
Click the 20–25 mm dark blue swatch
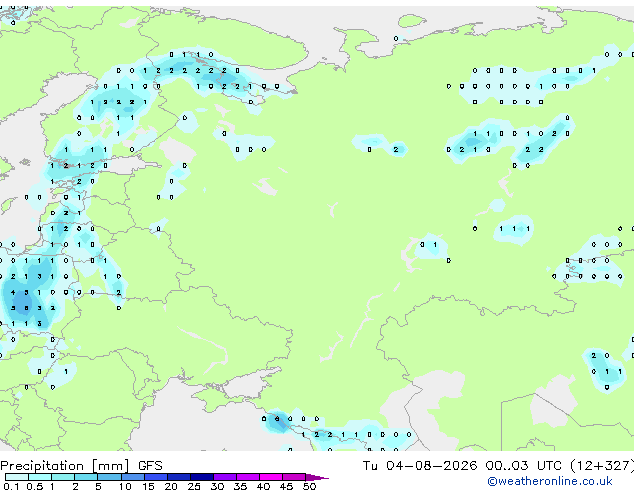pyautogui.click(x=179, y=477)
